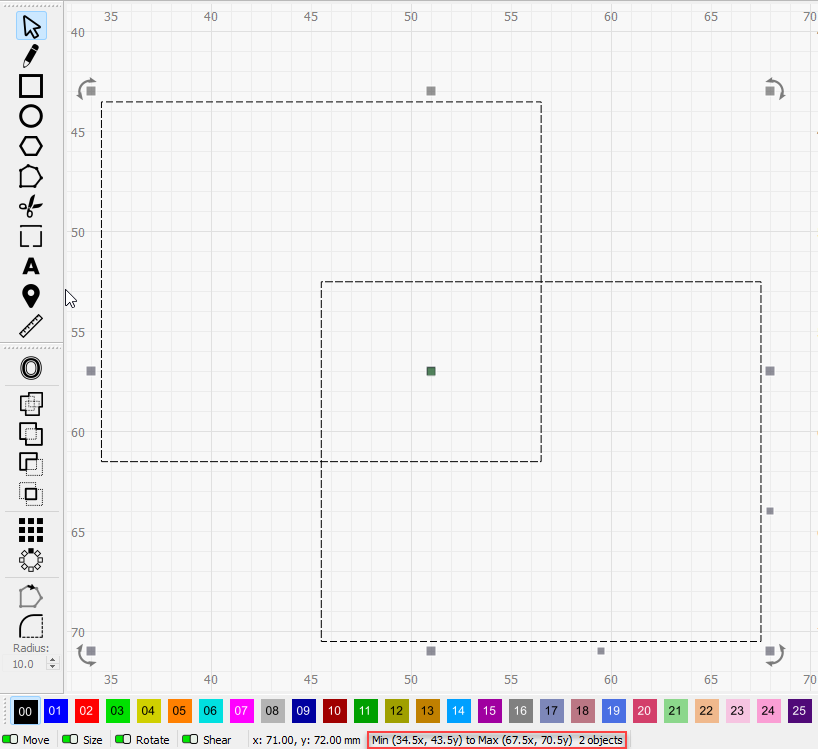Activate the Text tool
This screenshot has width=818, height=749.
coord(31,266)
